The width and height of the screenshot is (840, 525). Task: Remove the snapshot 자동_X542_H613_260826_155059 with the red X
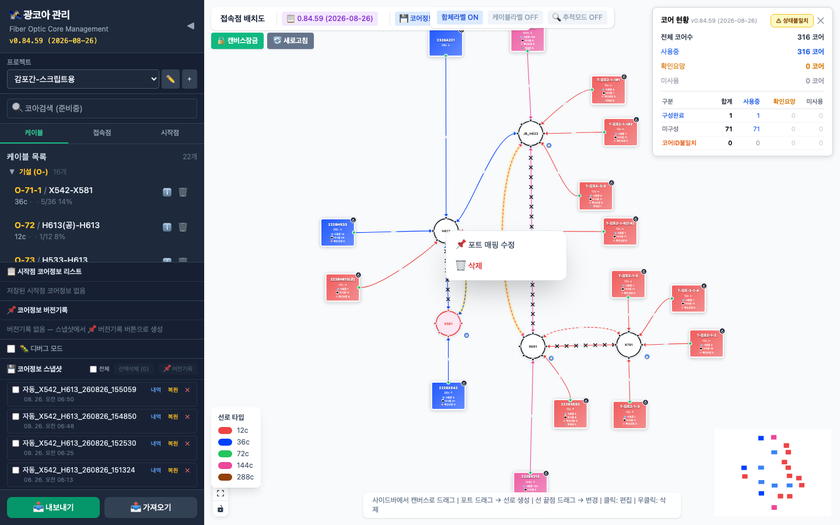188,390
